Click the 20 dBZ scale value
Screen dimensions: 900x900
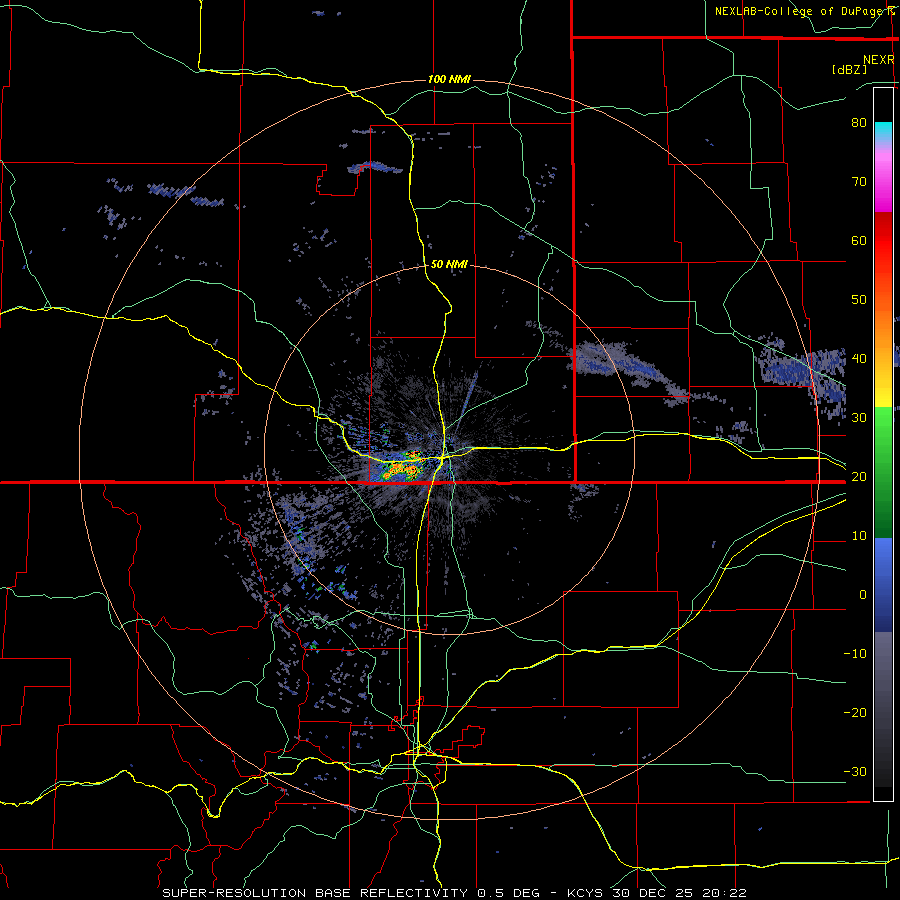click(859, 477)
